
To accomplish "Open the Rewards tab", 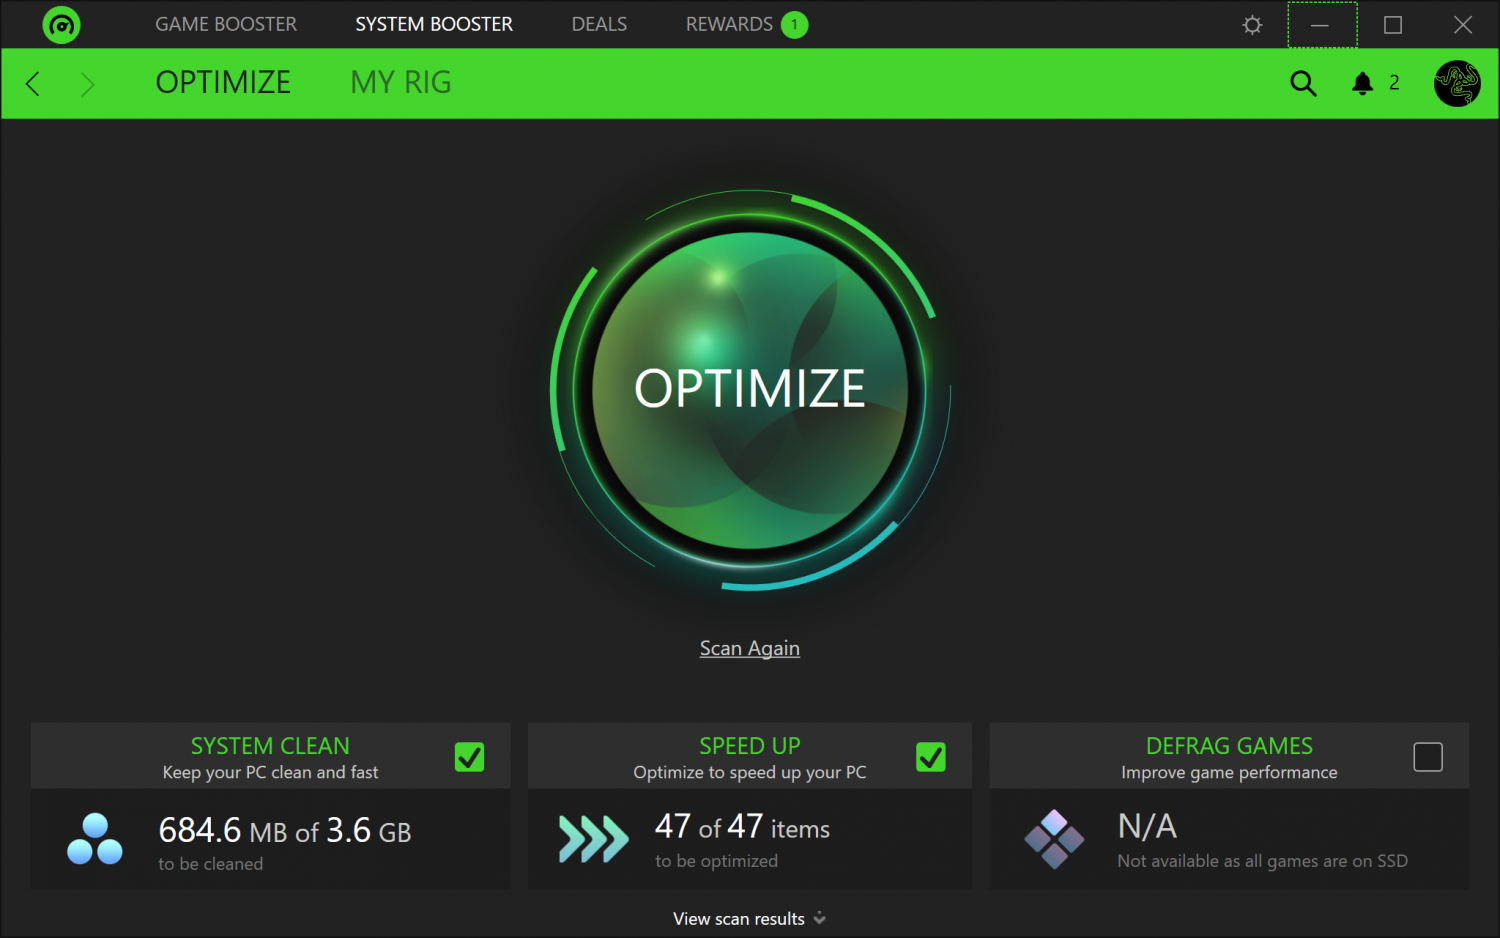I will [729, 24].
